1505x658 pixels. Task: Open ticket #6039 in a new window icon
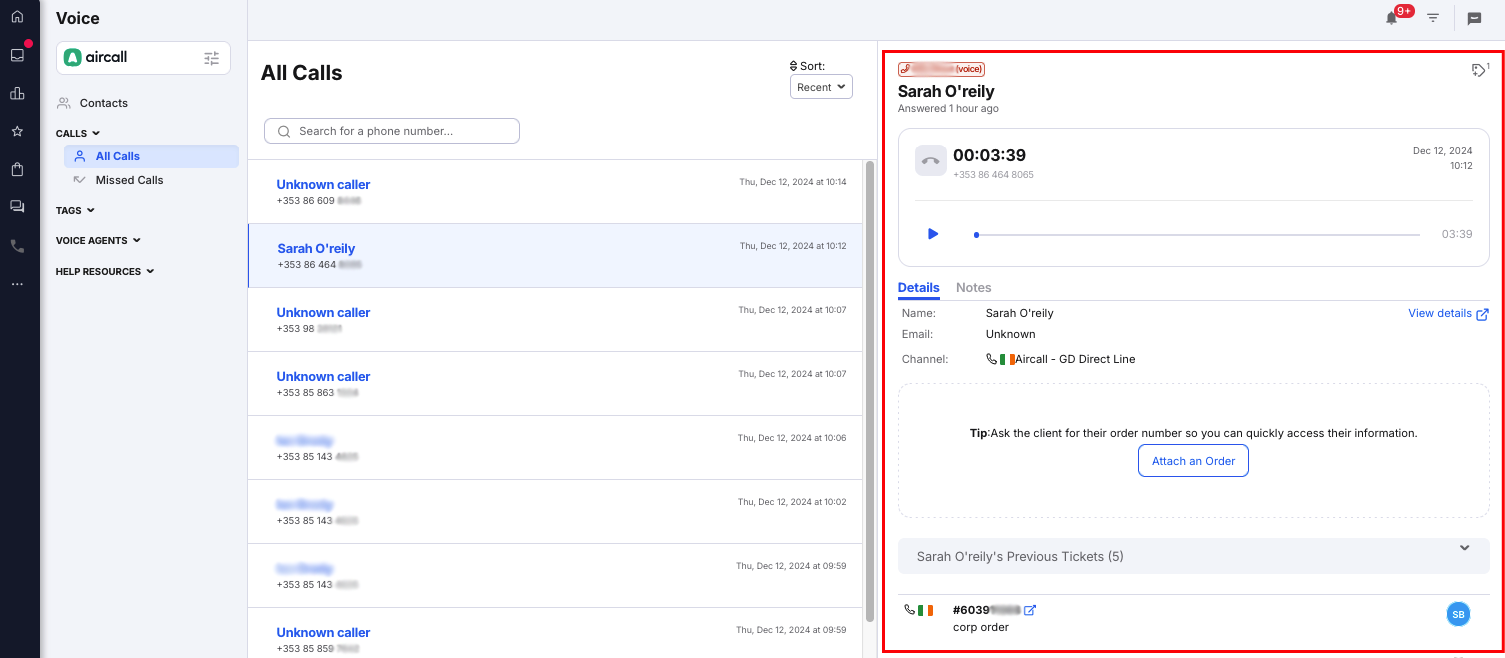click(1030, 610)
